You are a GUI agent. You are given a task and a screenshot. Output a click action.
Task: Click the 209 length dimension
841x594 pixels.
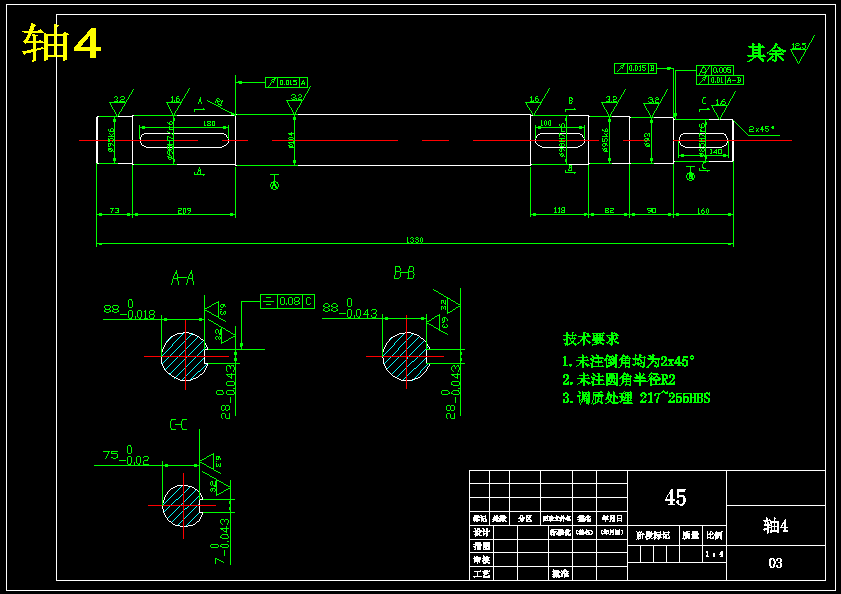184,210
